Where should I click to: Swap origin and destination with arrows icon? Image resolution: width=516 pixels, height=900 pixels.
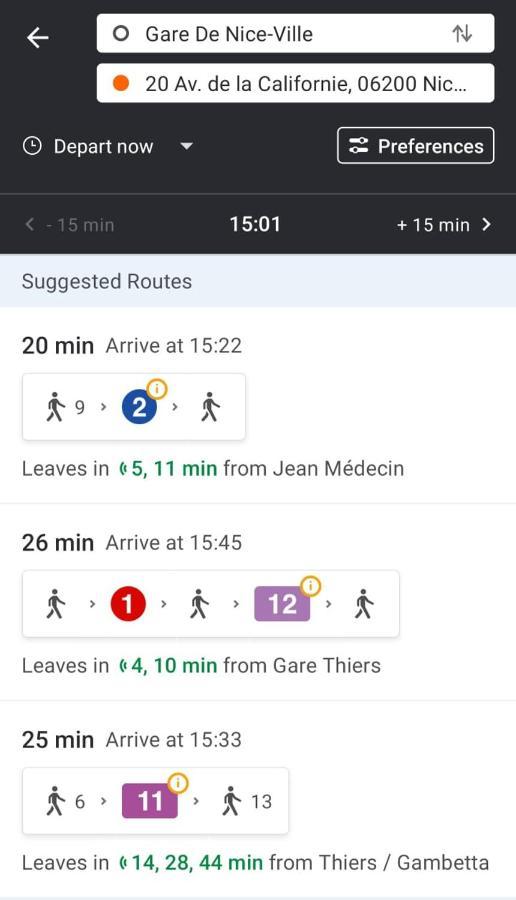462,33
